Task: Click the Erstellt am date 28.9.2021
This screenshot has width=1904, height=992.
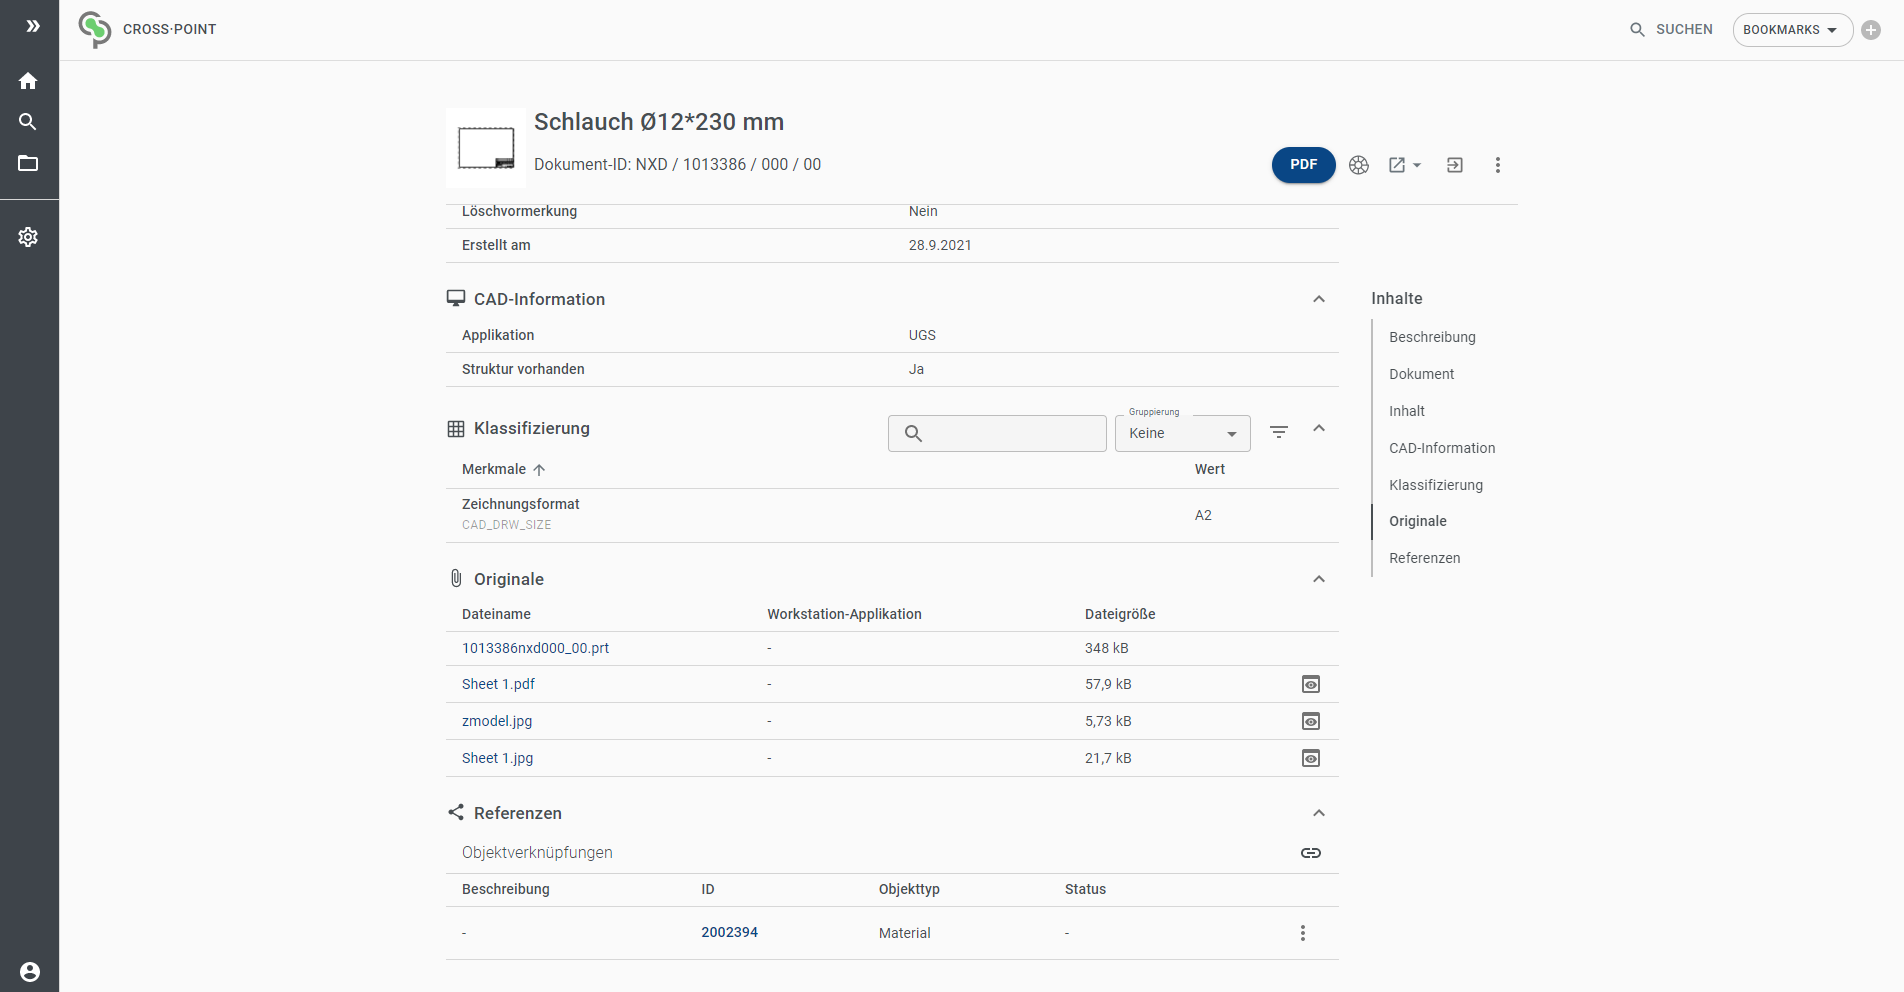Action: pos(940,245)
